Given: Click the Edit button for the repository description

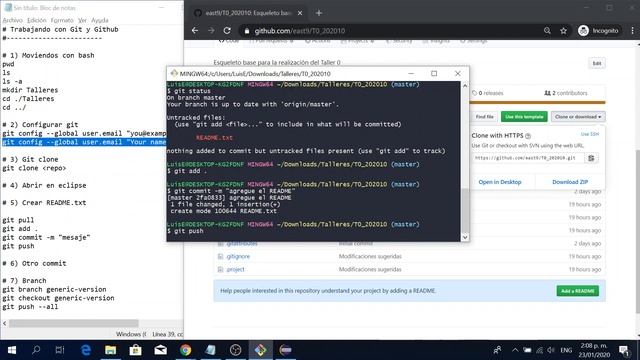Looking at the screenshot, I should tap(597, 63).
